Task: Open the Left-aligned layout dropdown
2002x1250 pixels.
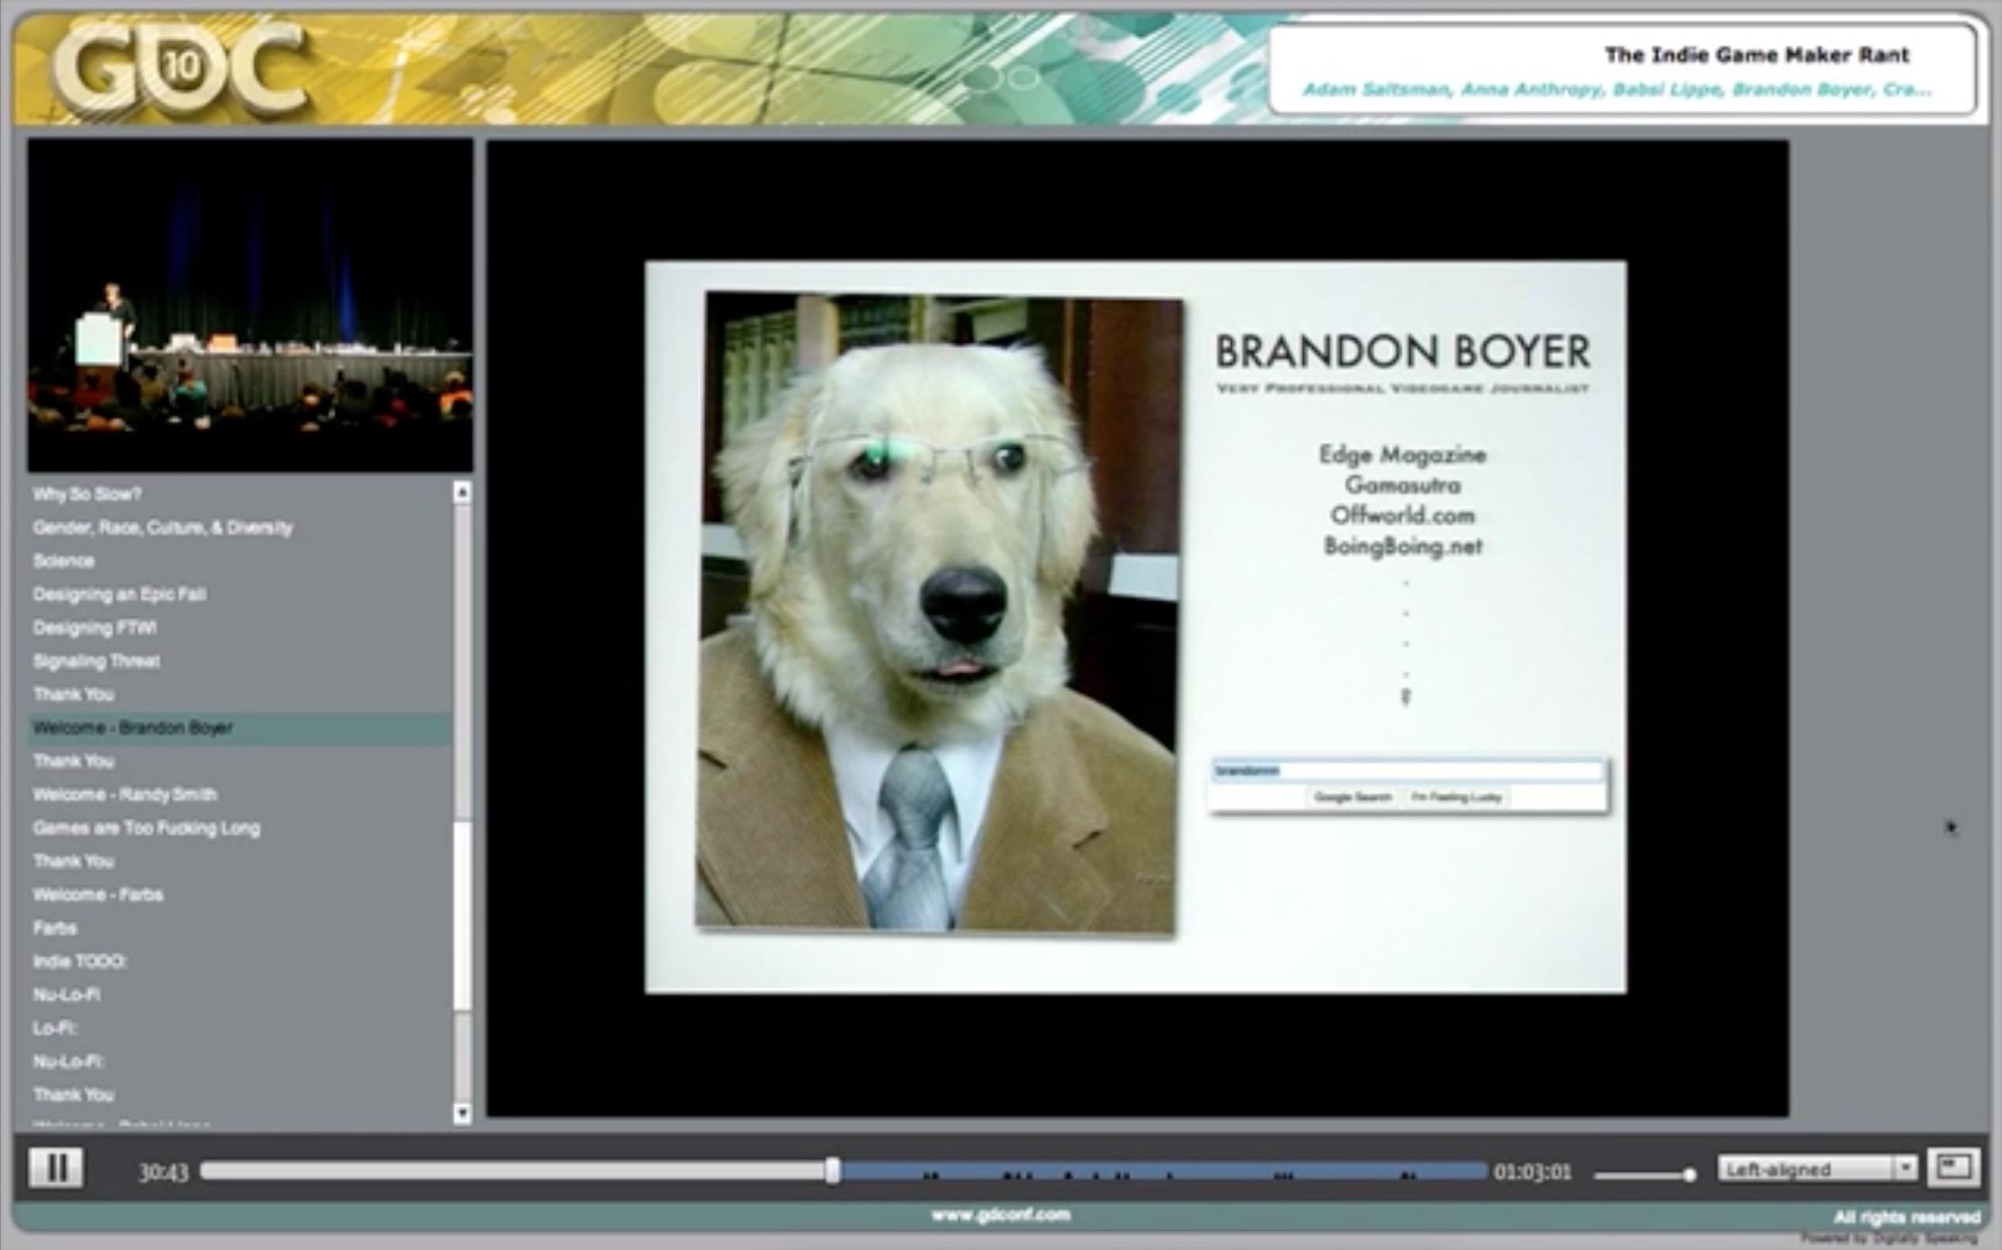Action: coord(1816,1169)
